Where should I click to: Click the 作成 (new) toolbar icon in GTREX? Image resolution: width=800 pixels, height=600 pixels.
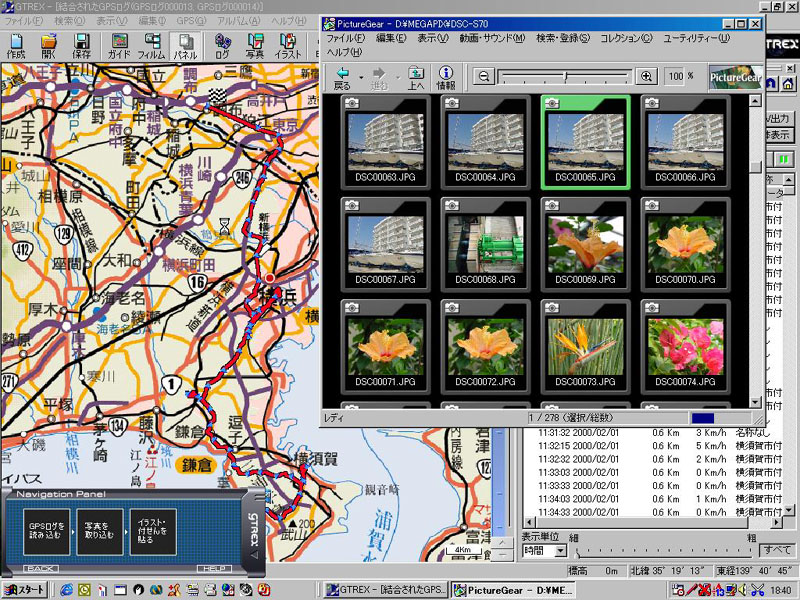(16, 46)
